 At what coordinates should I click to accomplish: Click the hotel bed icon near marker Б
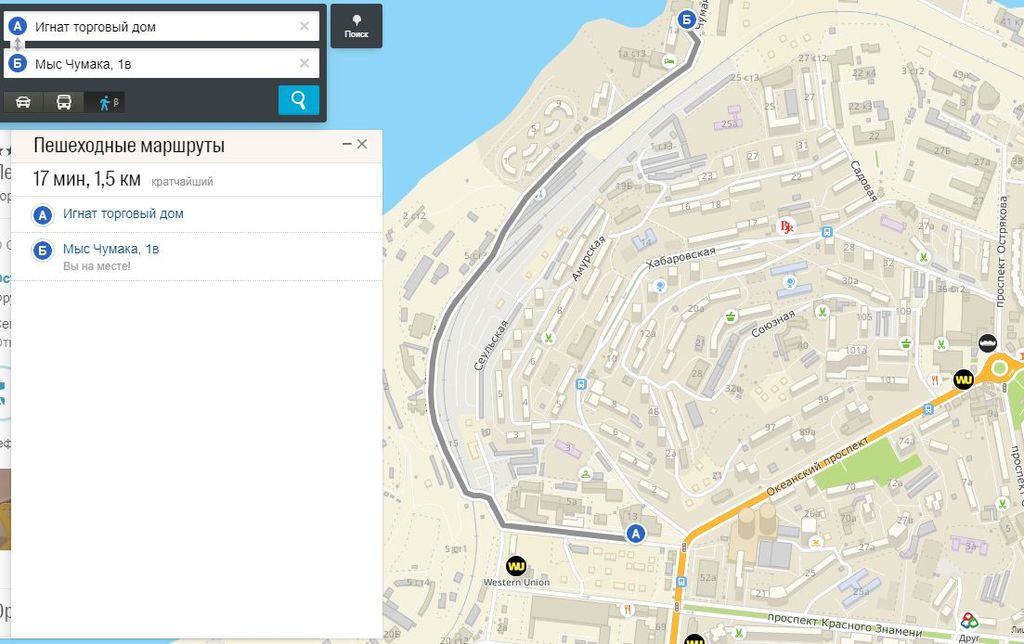pyautogui.click(x=669, y=61)
